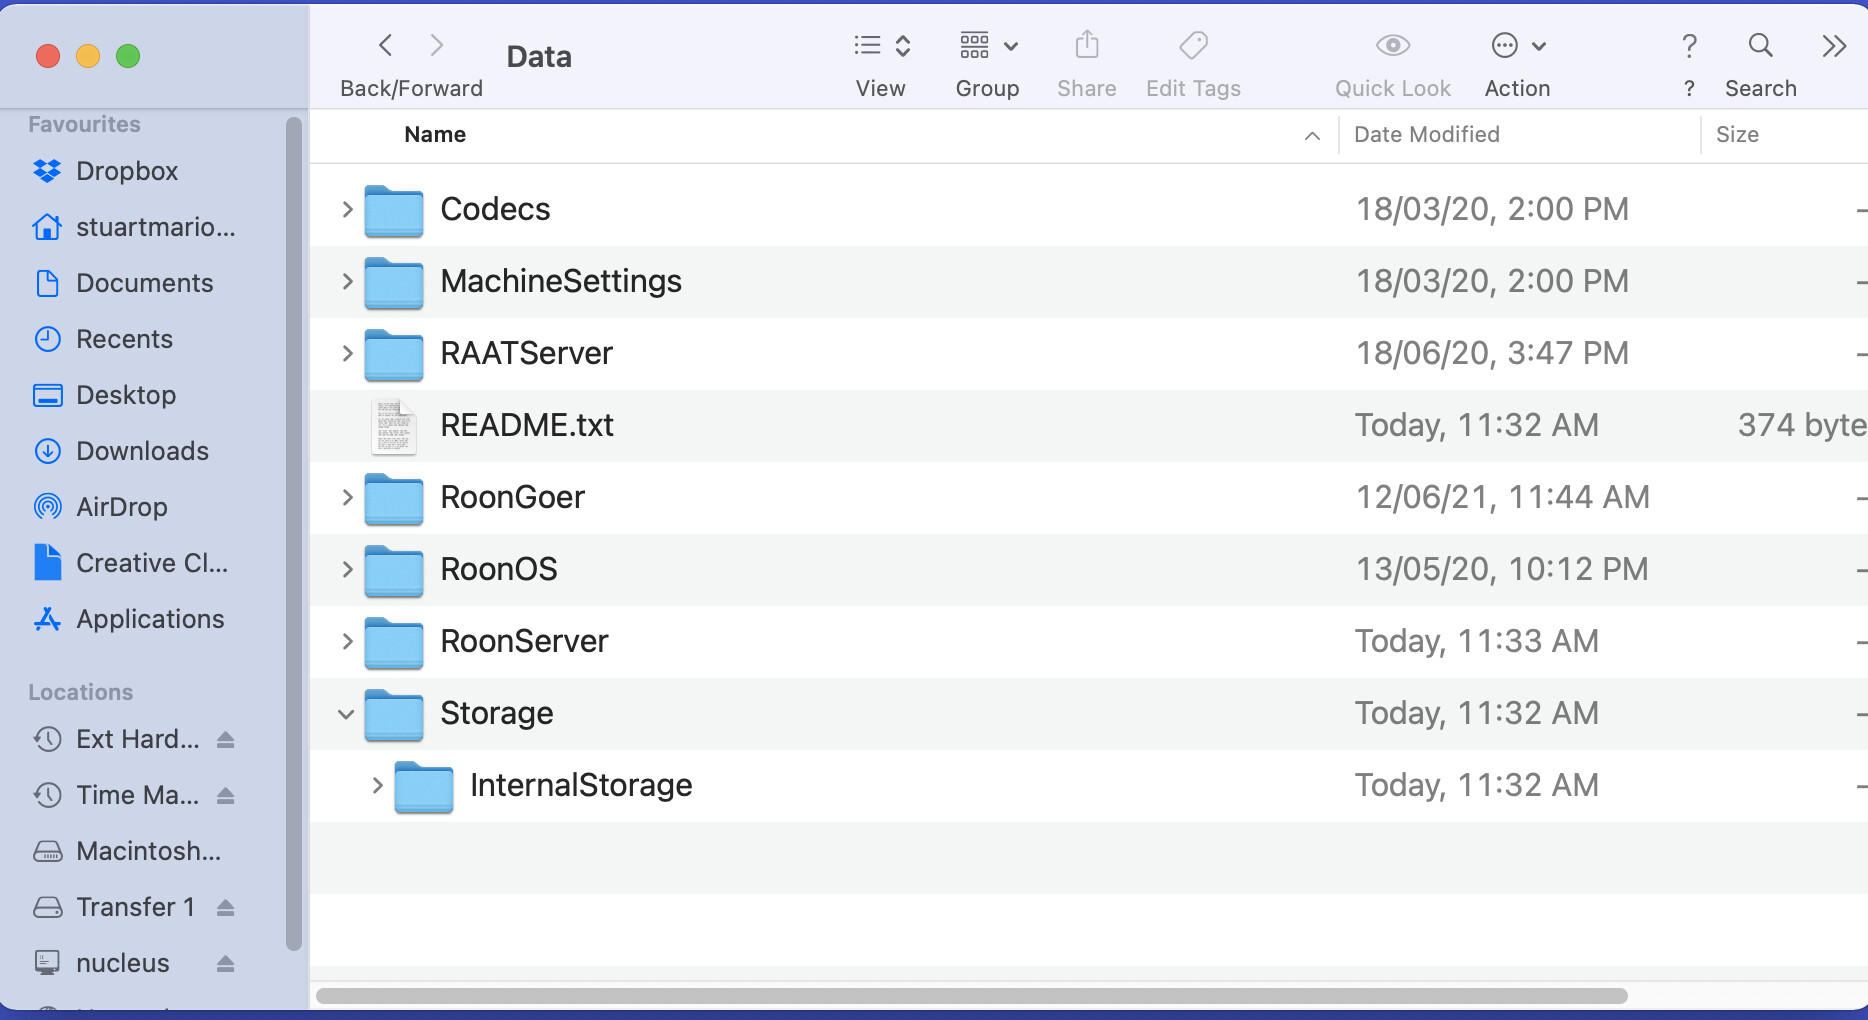Image resolution: width=1868 pixels, height=1020 pixels.
Task: Select the Storage folder row
Action: click(x=1089, y=713)
